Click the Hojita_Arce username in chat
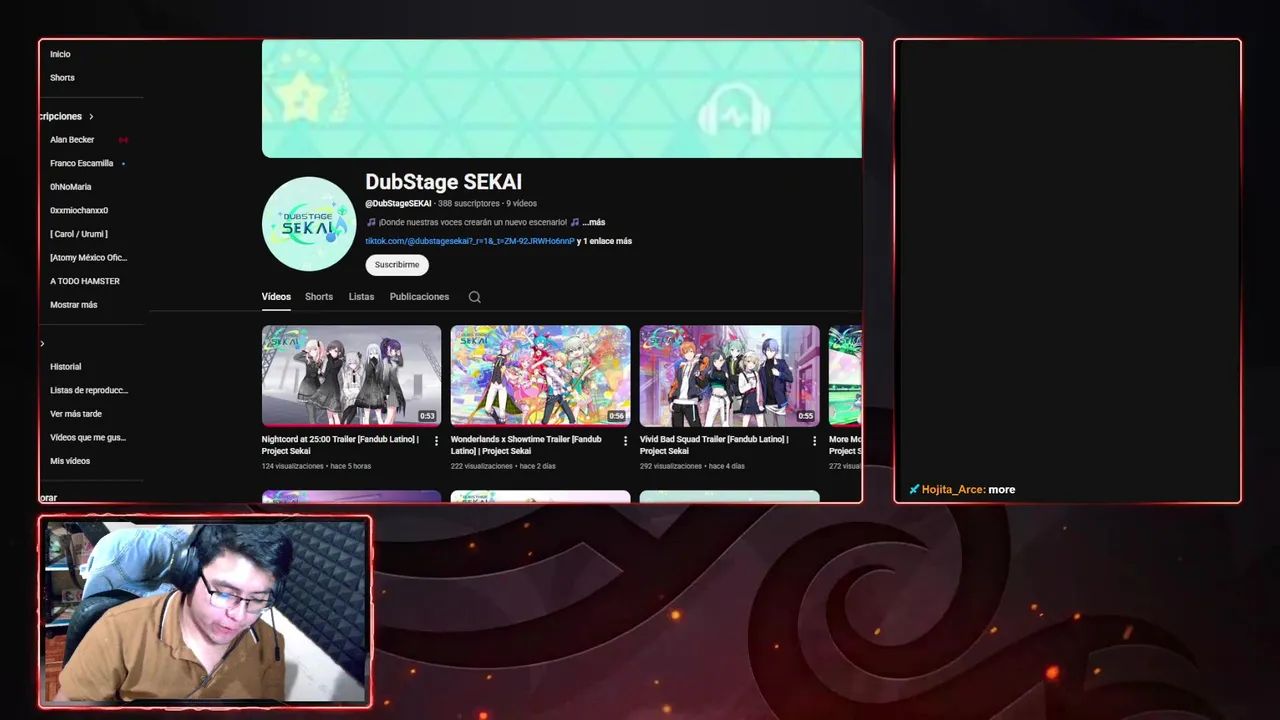 pyautogui.click(x=953, y=490)
